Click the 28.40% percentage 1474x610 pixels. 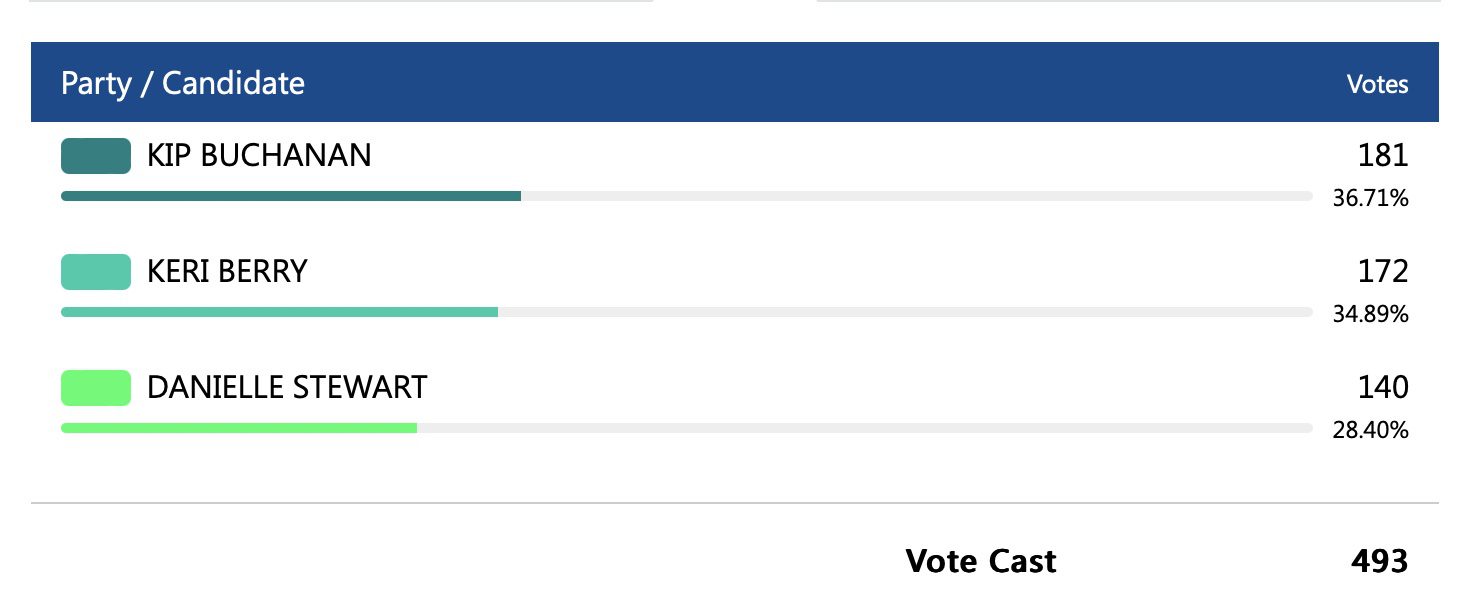(x=1370, y=431)
